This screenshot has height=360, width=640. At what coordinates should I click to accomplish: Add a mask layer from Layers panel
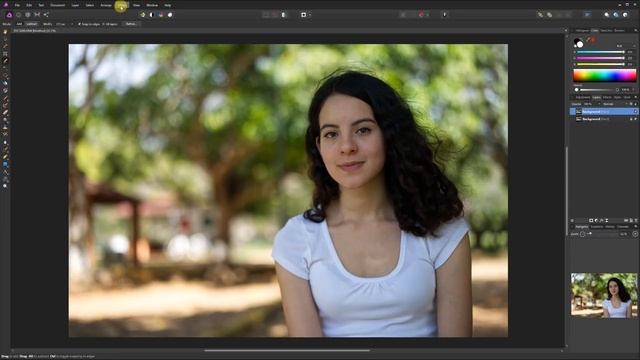pos(591,220)
